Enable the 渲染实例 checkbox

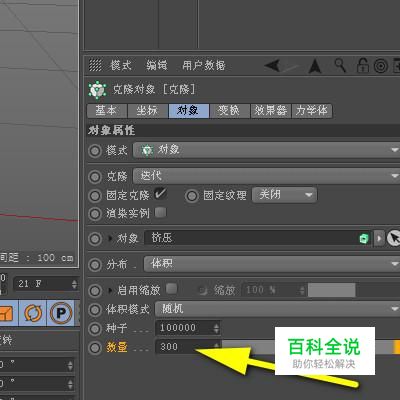click(160, 212)
